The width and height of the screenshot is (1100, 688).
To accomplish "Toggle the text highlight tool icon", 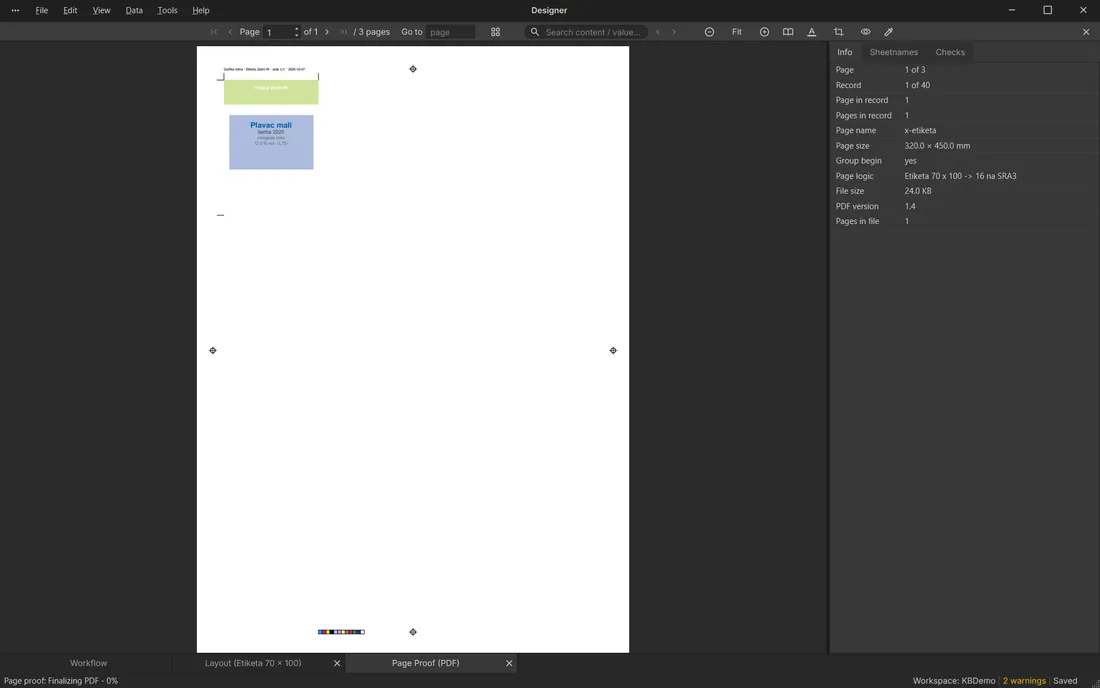I will tap(812, 32).
